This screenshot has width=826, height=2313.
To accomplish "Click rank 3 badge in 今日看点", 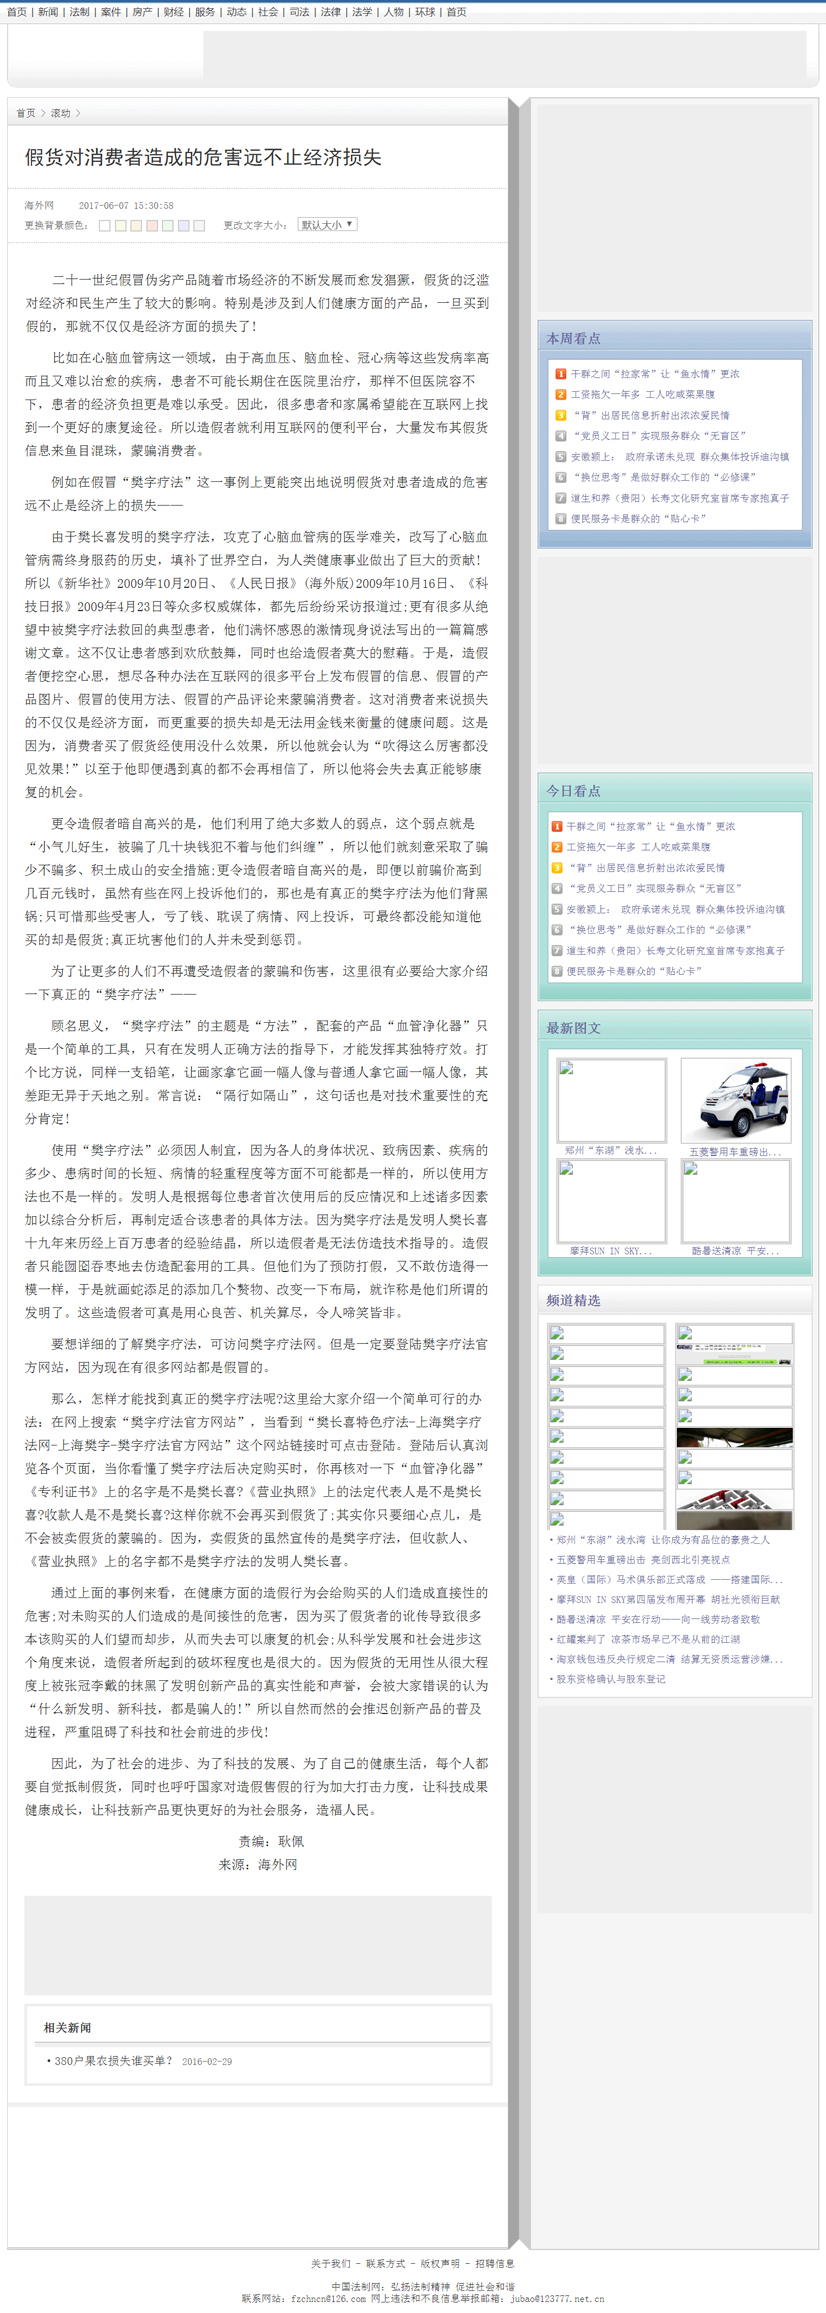I will (557, 868).
